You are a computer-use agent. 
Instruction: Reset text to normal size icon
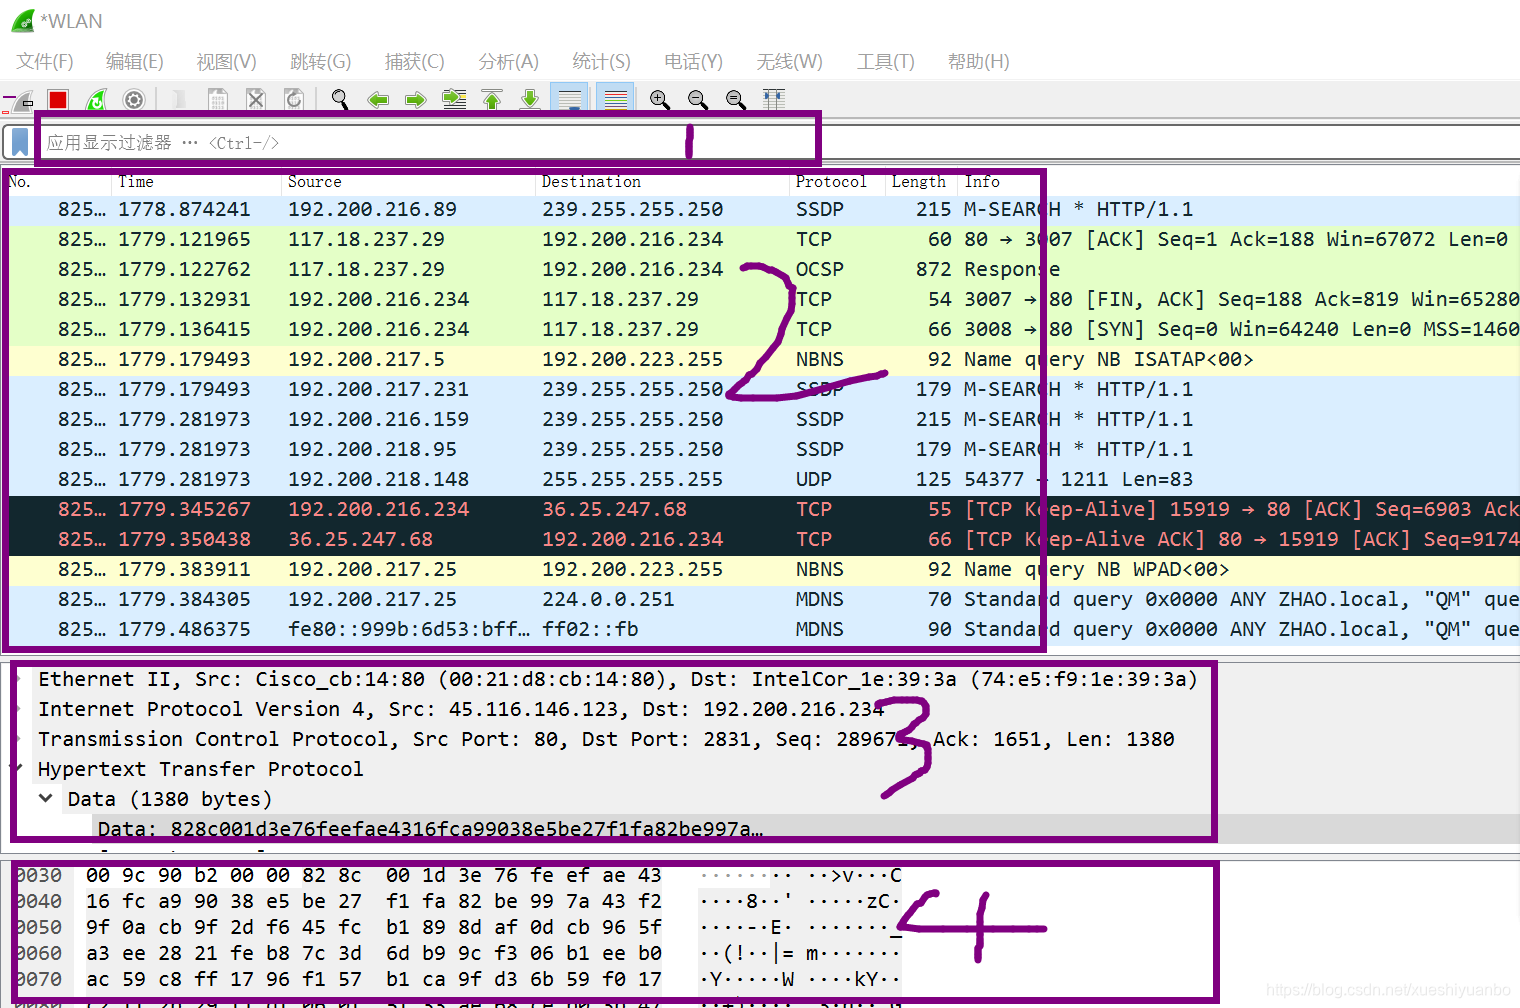[x=736, y=99]
